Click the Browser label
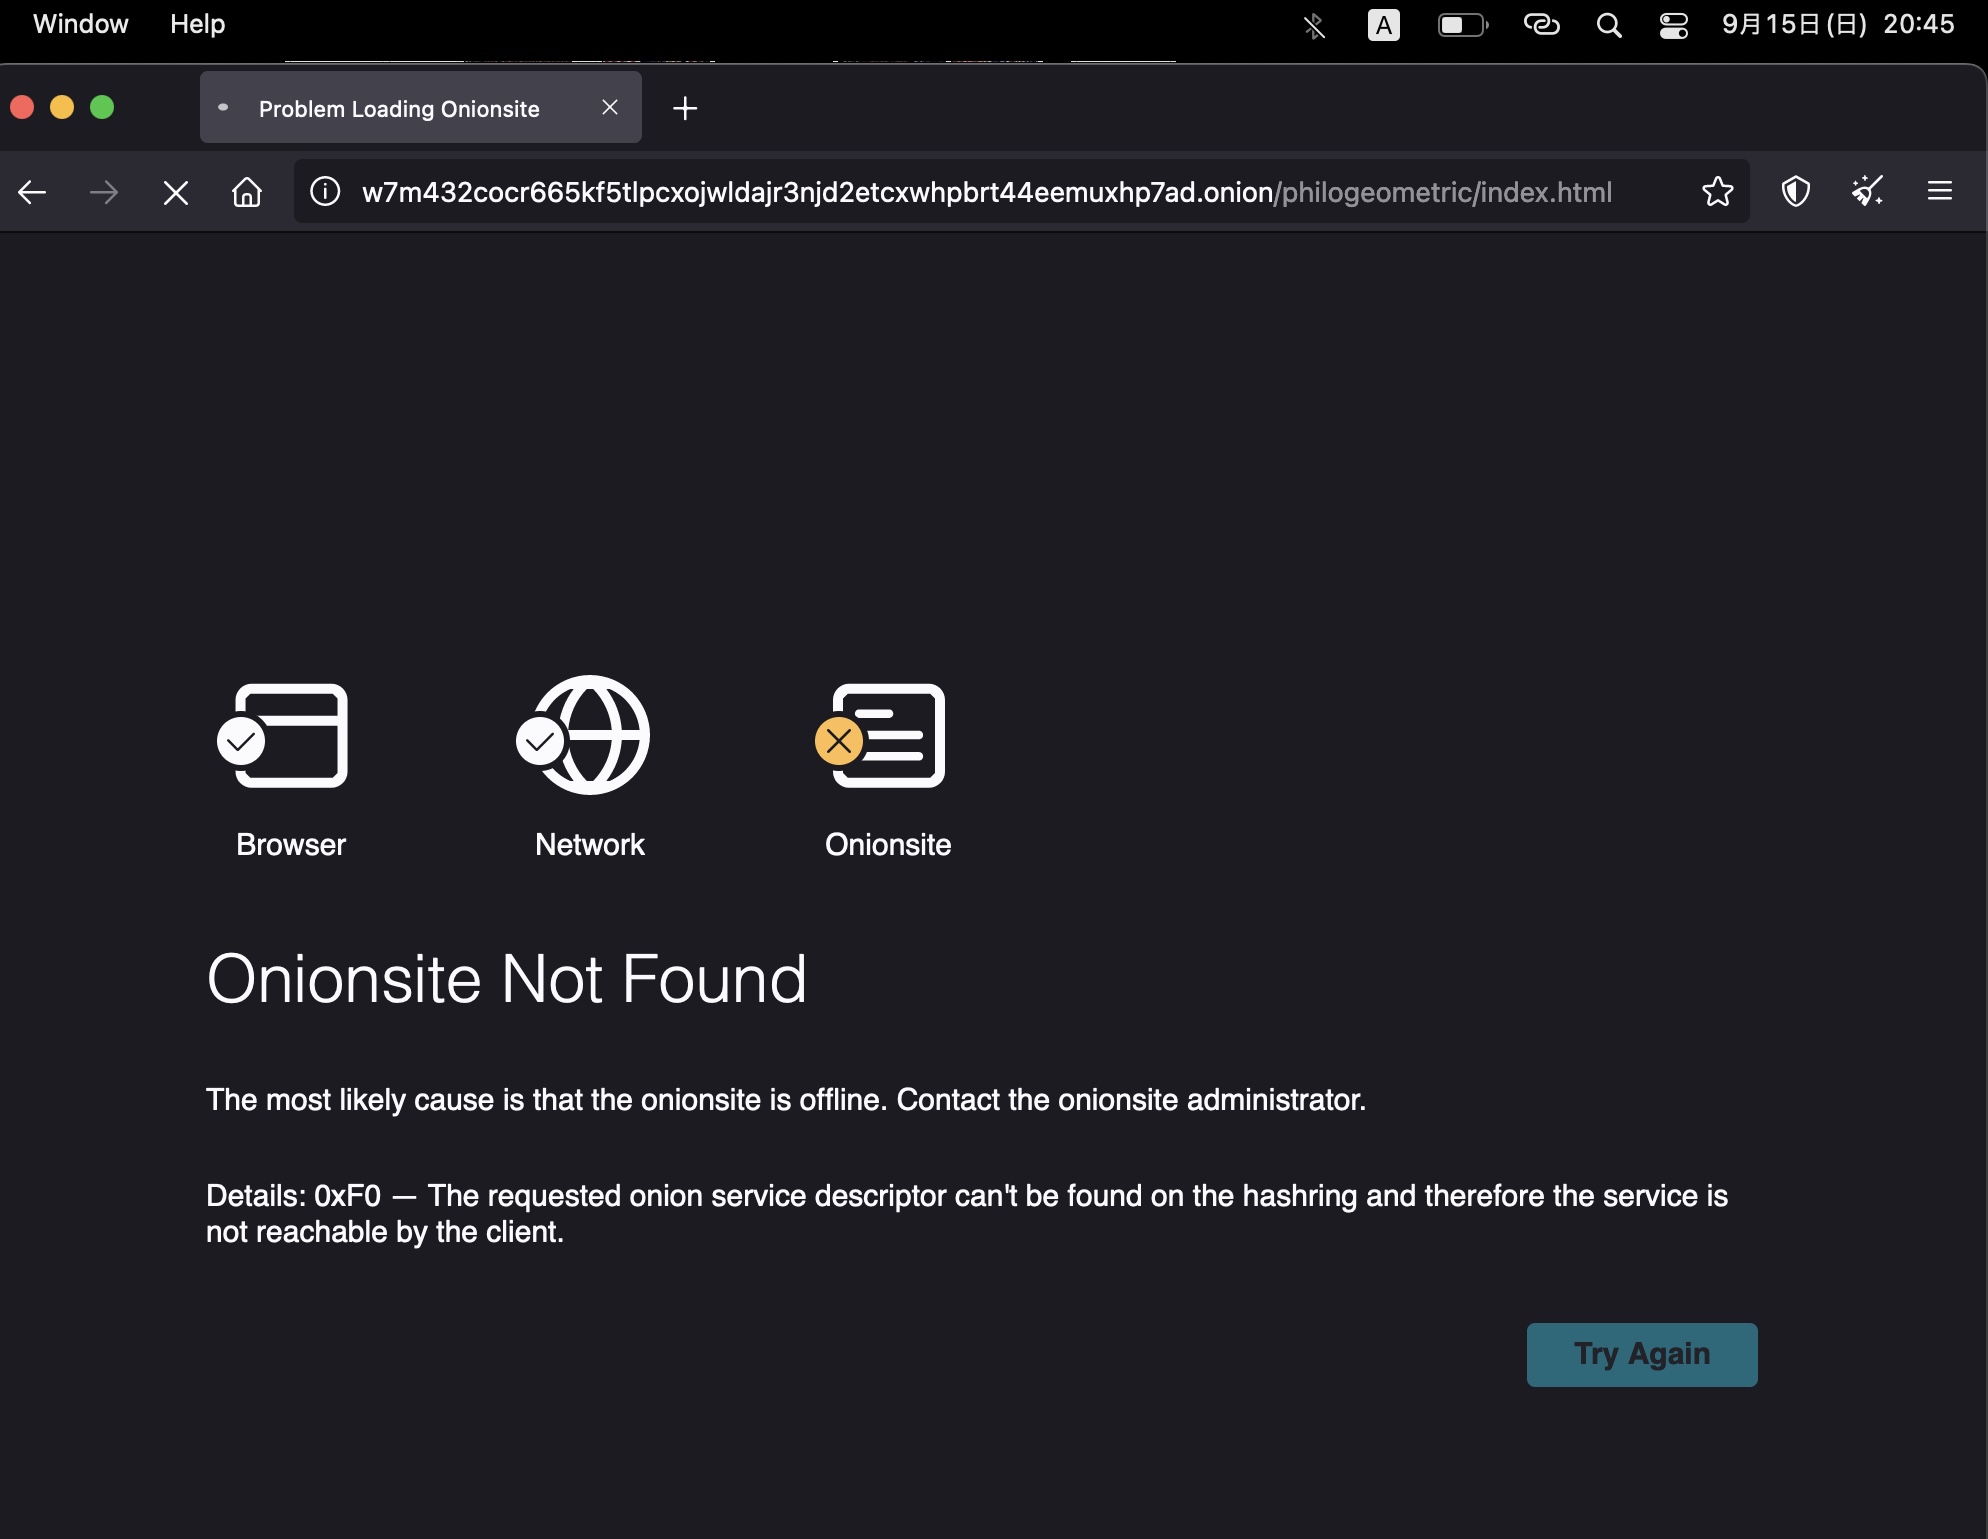The width and height of the screenshot is (1988, 1539). point(291,845)
